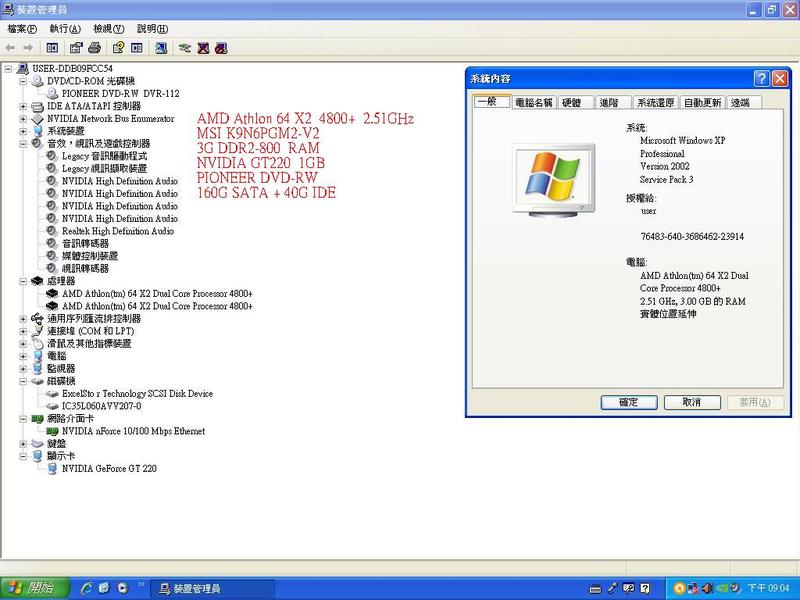Image resolution: width=800 pixels, height=600 pixels.
Task: Select the Legacy 音訊驅動程式 row
Action: [x=104, y=156]
